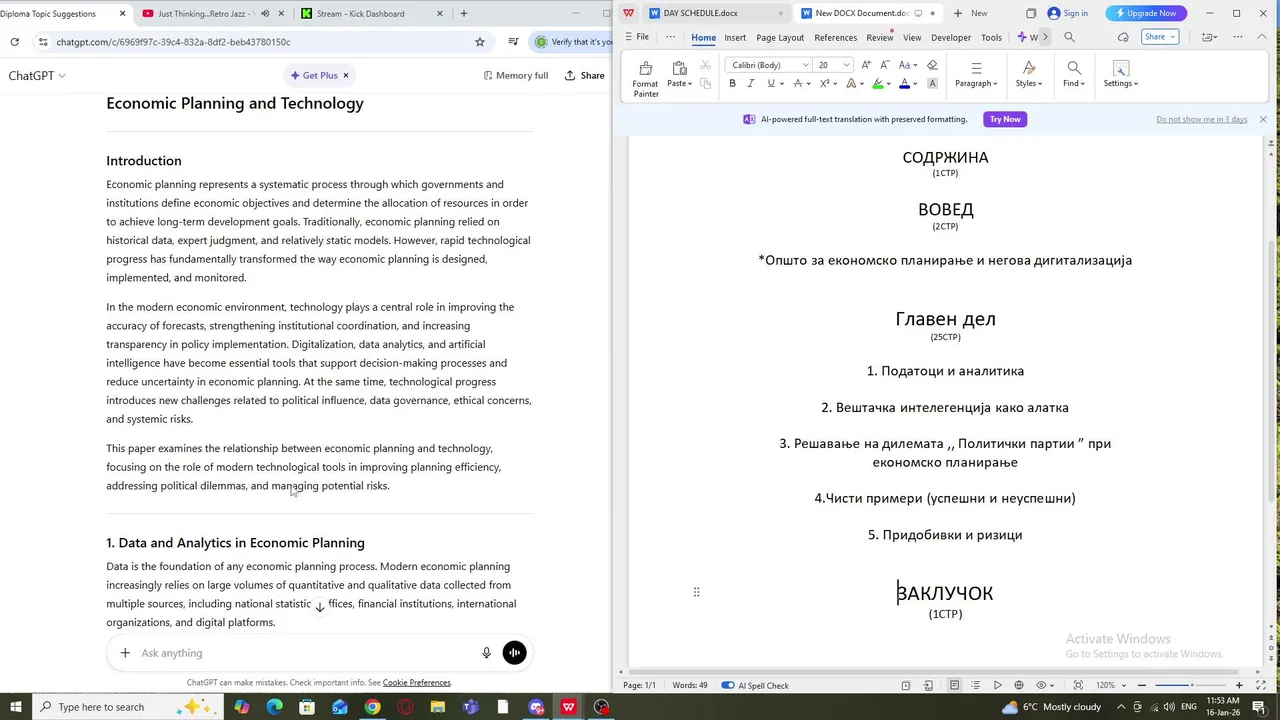The height and width of the screenshot is (720, 1280).
Task: Open the Change Case Aa dropdown
Action: click(906, 65)
